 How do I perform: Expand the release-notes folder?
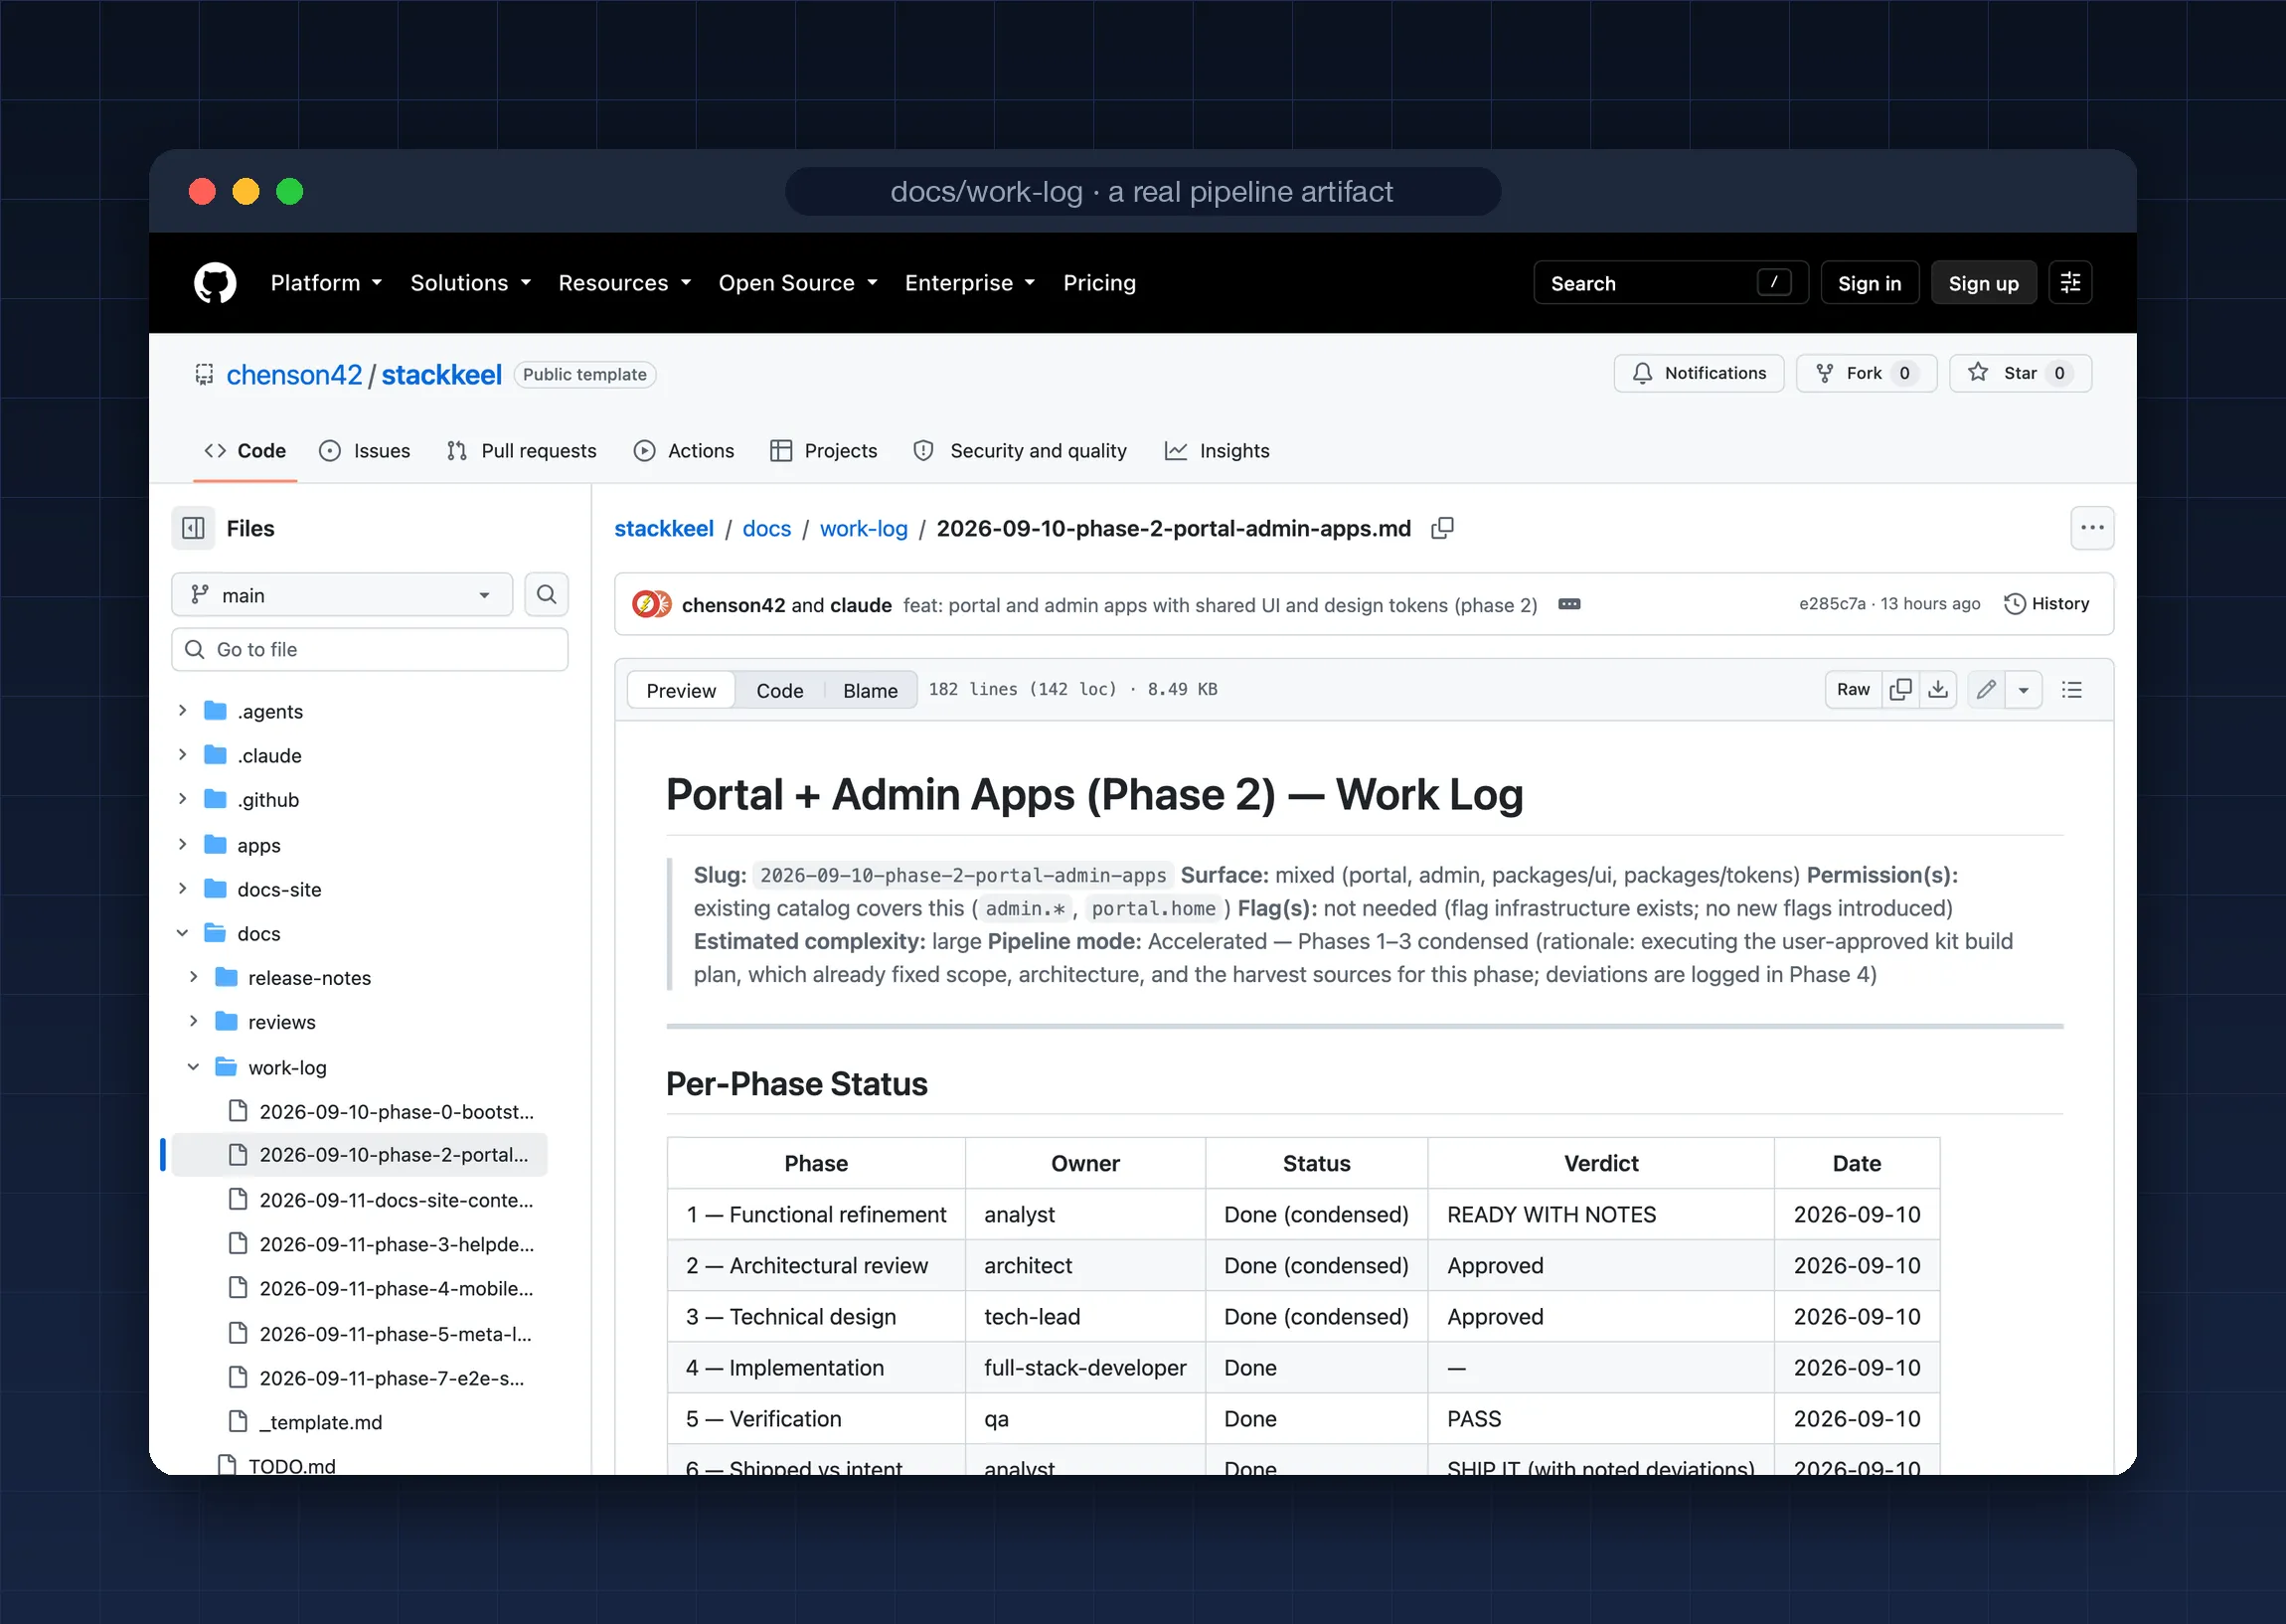pyautogui.click(x=193, y=977)
